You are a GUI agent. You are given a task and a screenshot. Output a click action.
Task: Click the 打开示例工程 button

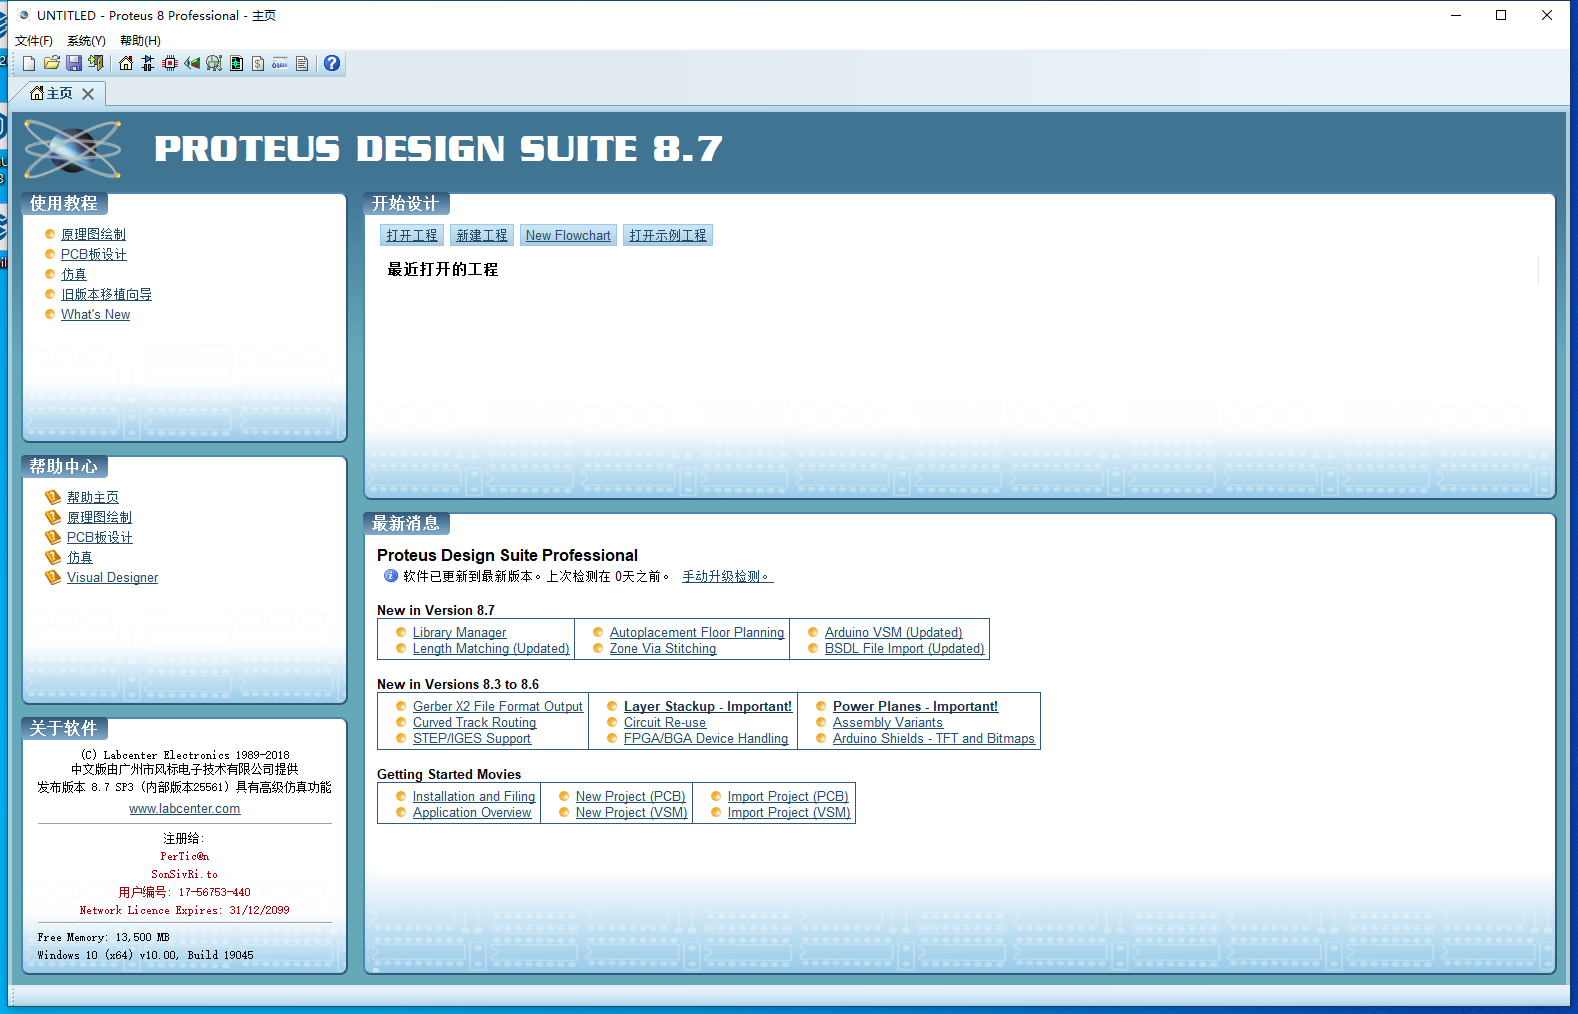(x=668, y=235)
